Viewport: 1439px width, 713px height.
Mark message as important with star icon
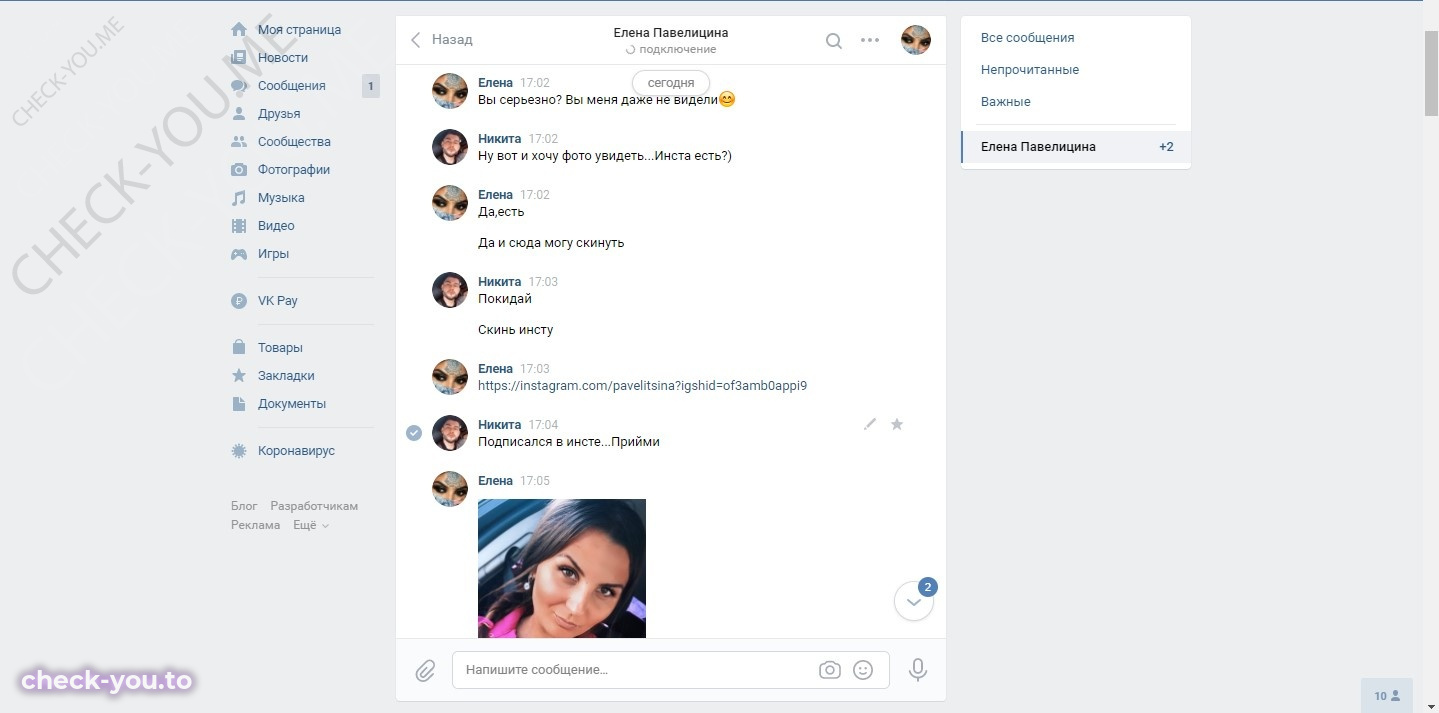(897, 425)
